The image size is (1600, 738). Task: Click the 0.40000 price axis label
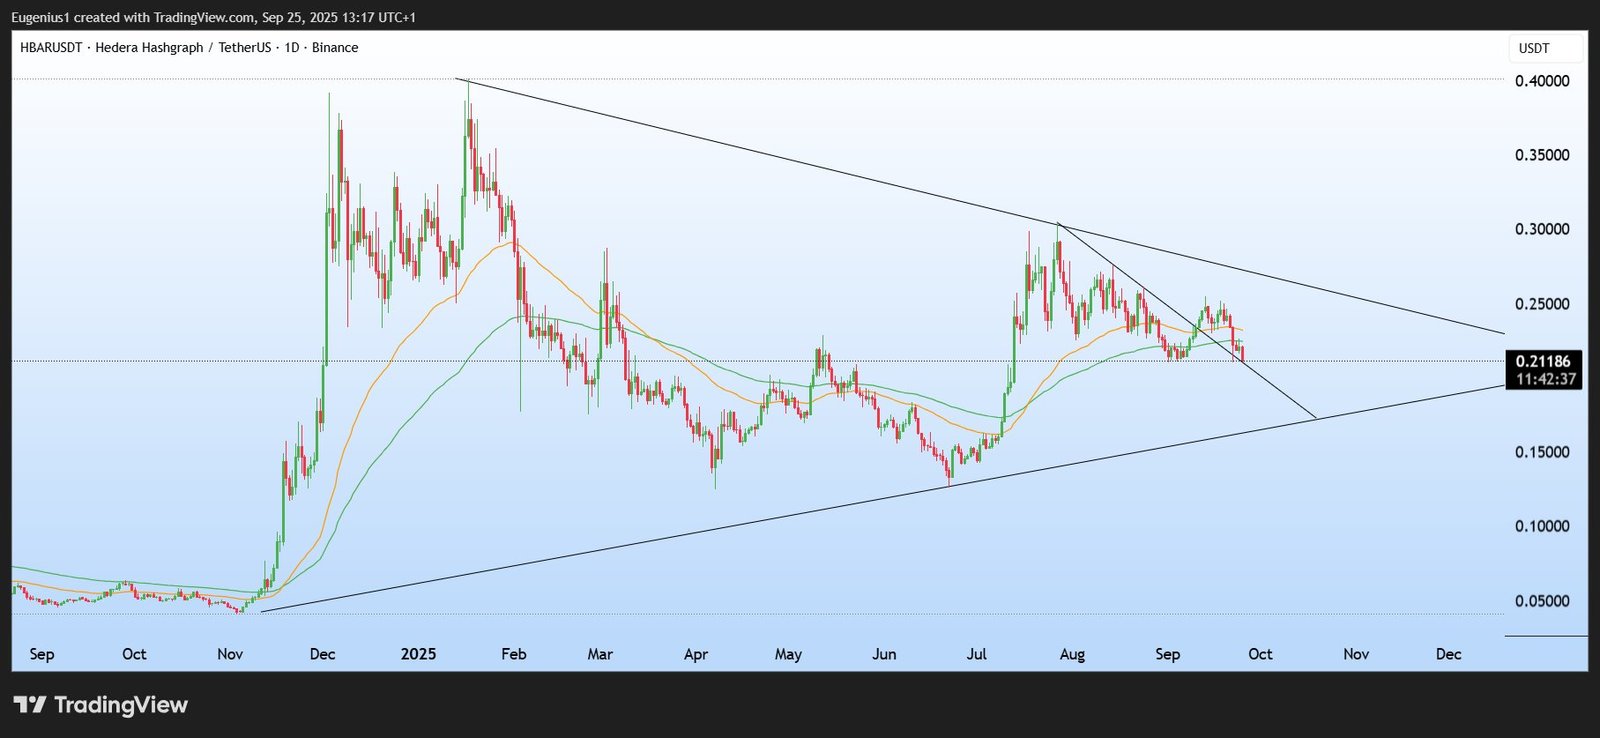tap(1541, 81)
